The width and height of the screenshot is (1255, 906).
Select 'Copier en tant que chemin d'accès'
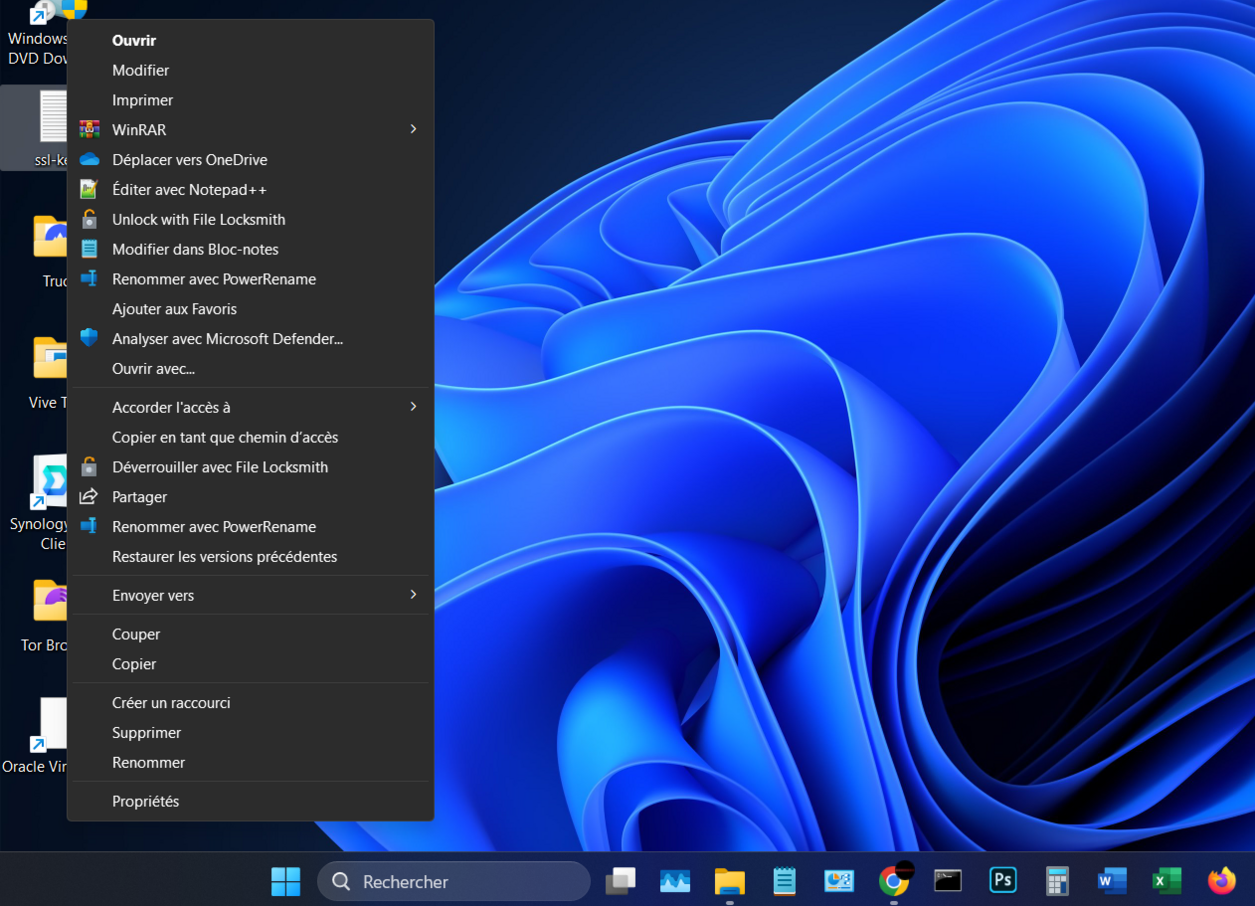point(225,437)
